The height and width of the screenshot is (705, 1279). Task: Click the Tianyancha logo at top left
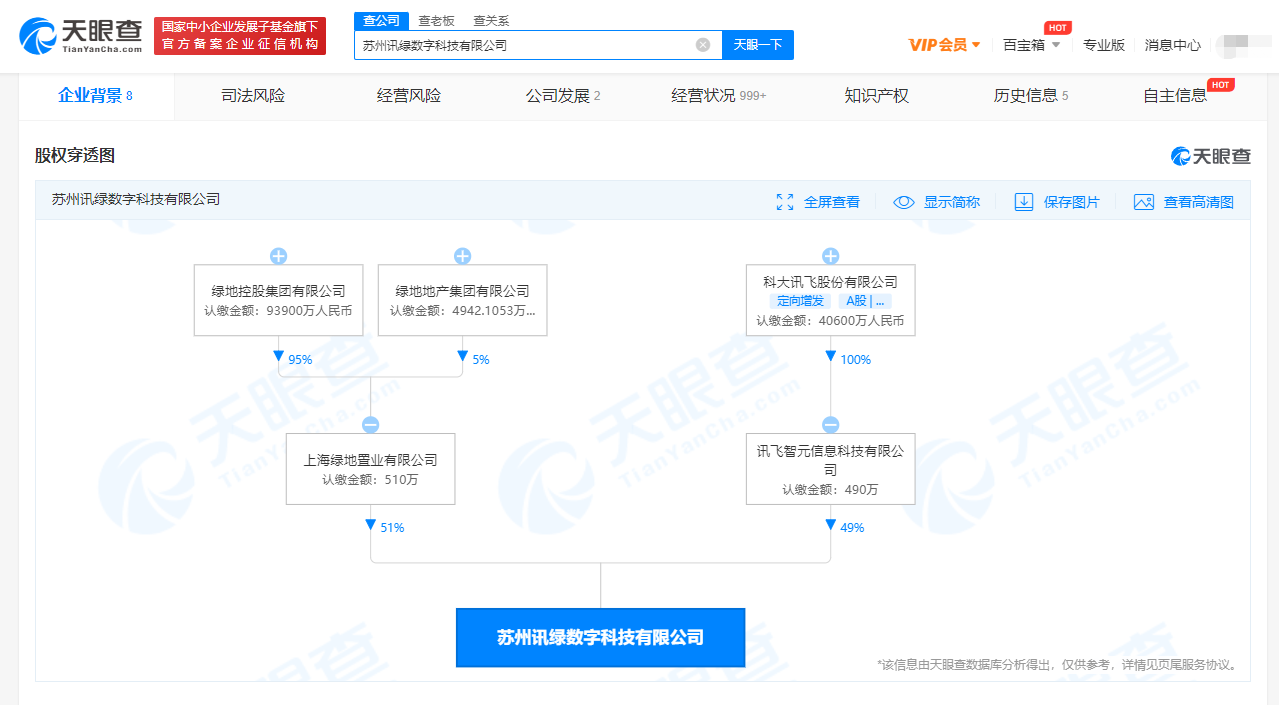click(82, 36)
